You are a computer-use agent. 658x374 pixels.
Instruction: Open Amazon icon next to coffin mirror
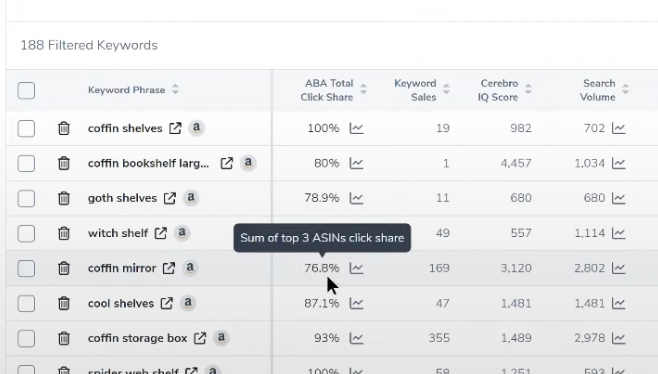tap(190, 267)
